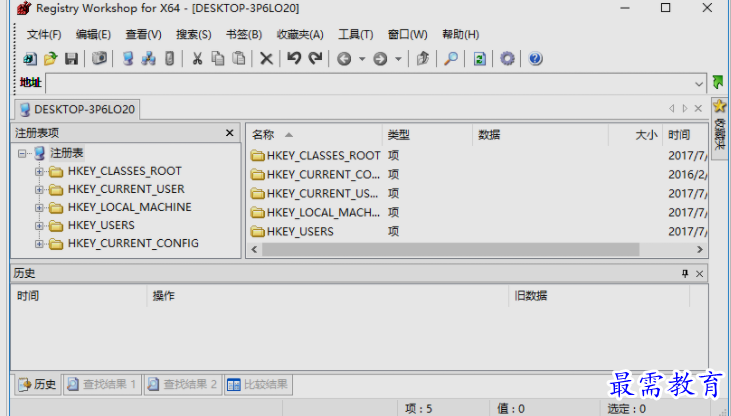Switch to 查找结果 1 tab
Viewport: 731px width, 416px height.
coord(102,384)
